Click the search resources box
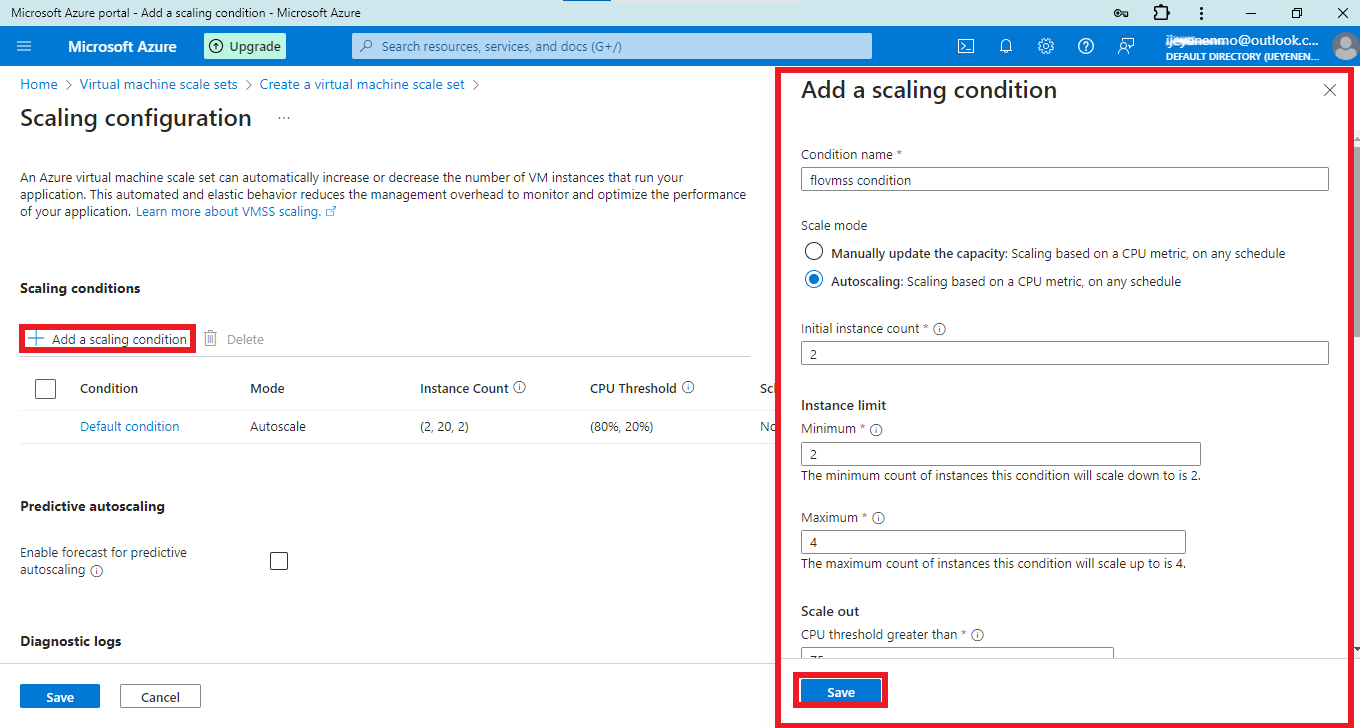 [611, 46]
